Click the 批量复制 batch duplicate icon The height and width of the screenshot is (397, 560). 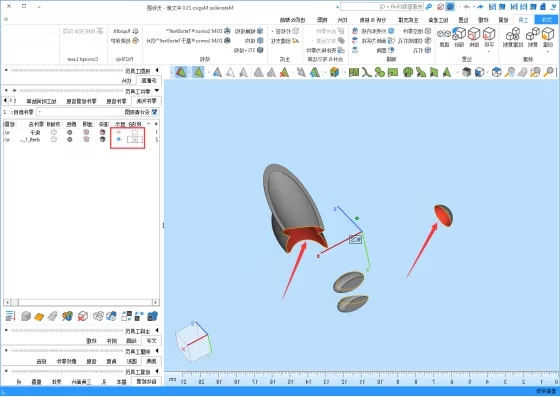click(512, 37)
